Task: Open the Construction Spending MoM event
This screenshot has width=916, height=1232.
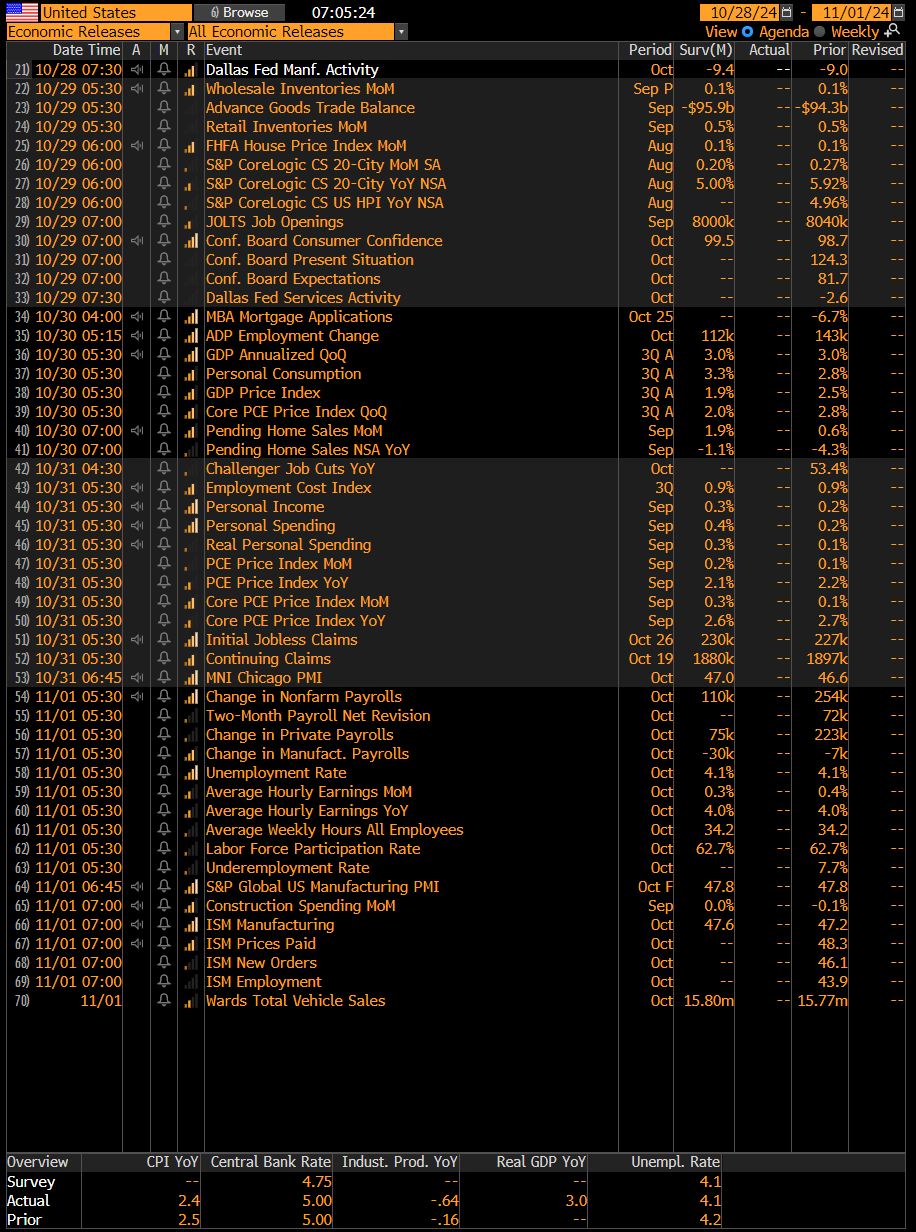Action: [x=301, y=906]
